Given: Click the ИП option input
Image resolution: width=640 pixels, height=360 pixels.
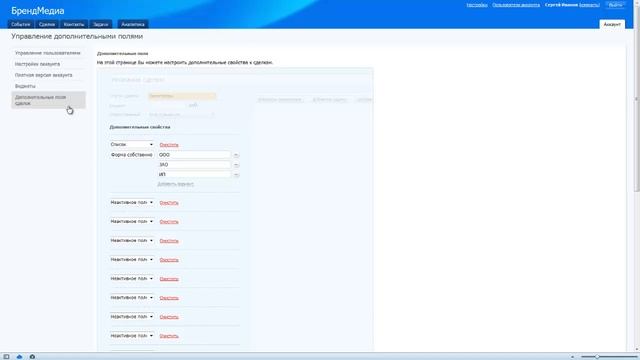Looking at the screenshot, I should (x=194, y=174).
